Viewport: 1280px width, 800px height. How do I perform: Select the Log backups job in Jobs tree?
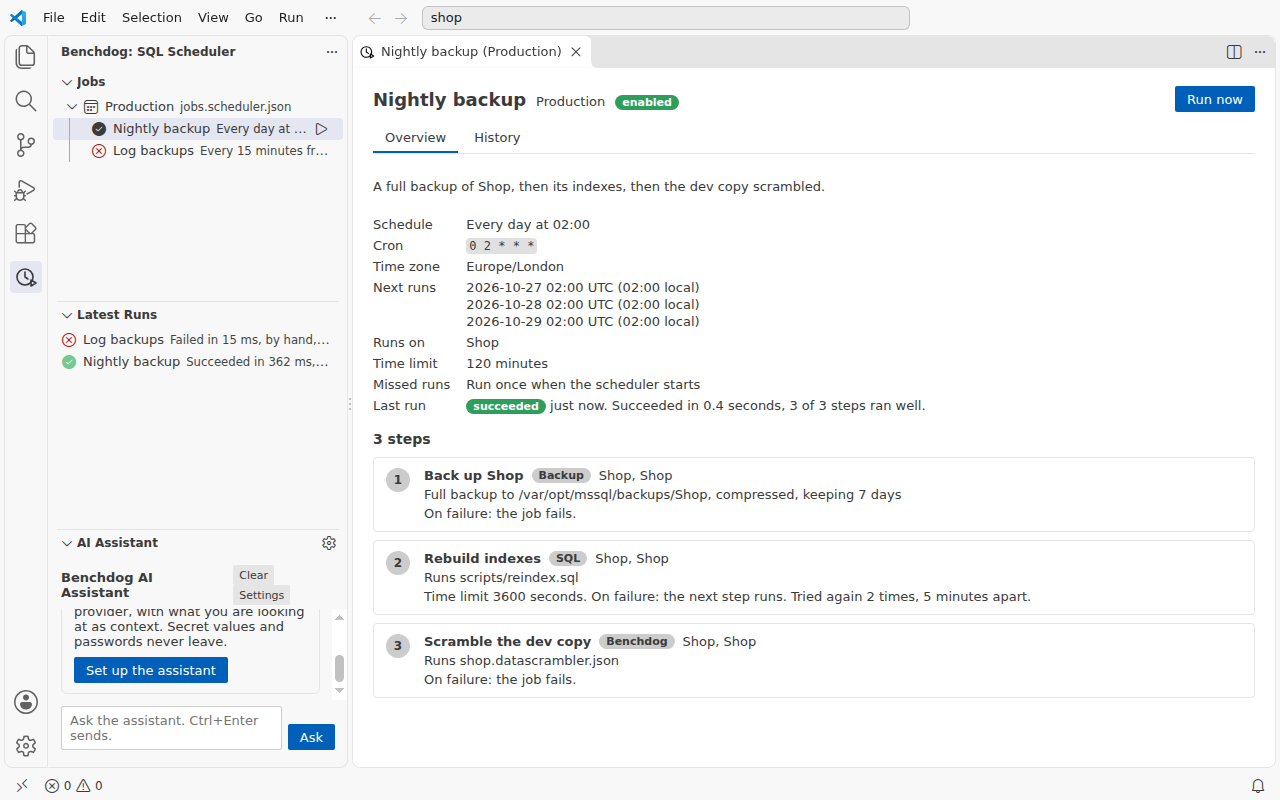click(x=198, y=151)
